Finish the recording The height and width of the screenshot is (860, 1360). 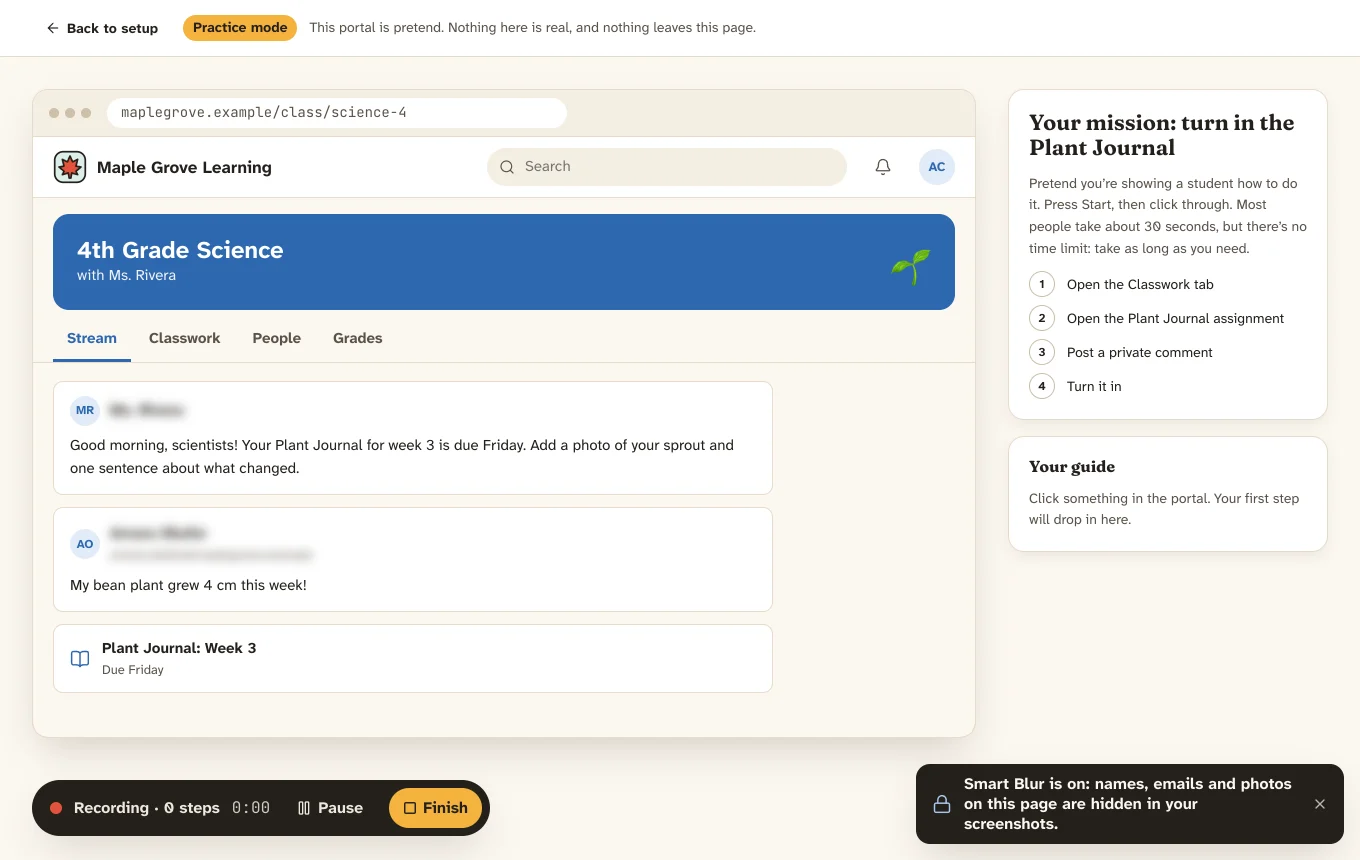[x=435, y=808]
